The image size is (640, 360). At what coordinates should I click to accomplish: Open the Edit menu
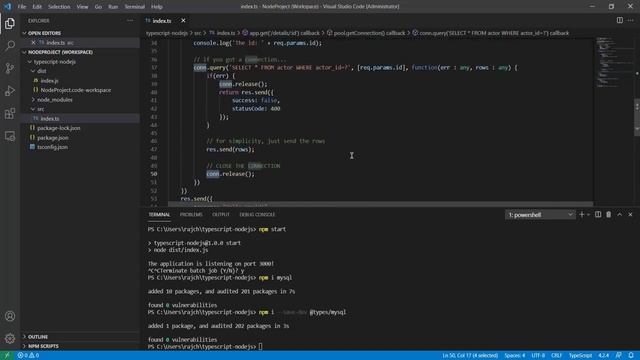(37, 7)
